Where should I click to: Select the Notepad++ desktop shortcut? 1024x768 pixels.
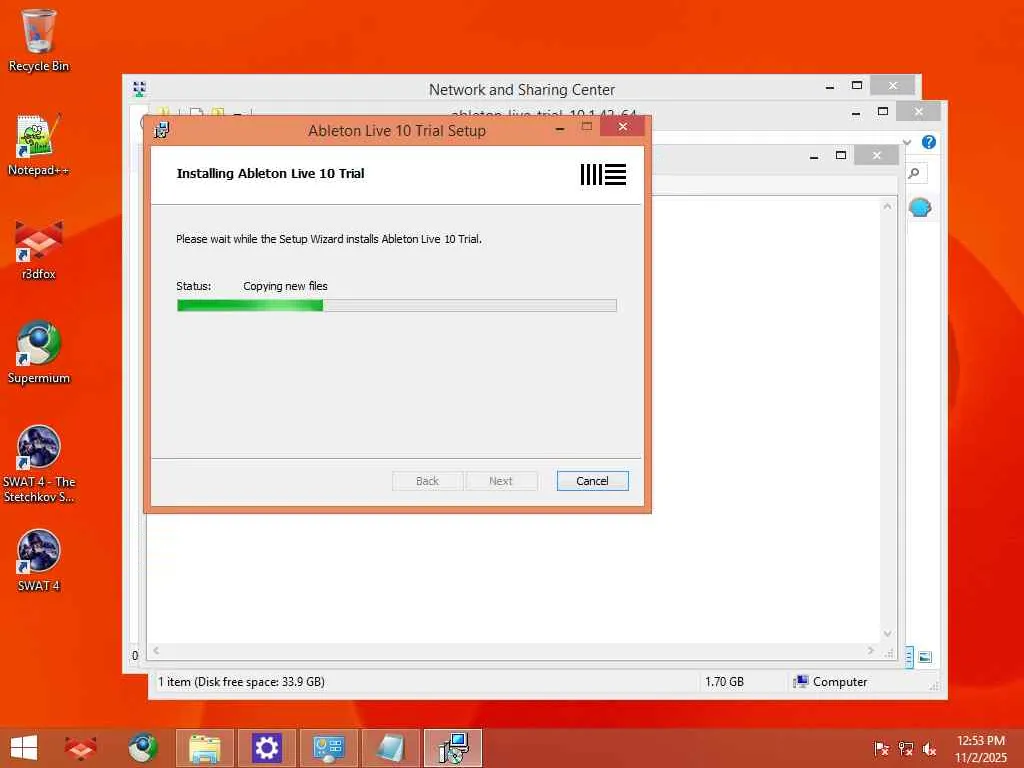(39, 145)
